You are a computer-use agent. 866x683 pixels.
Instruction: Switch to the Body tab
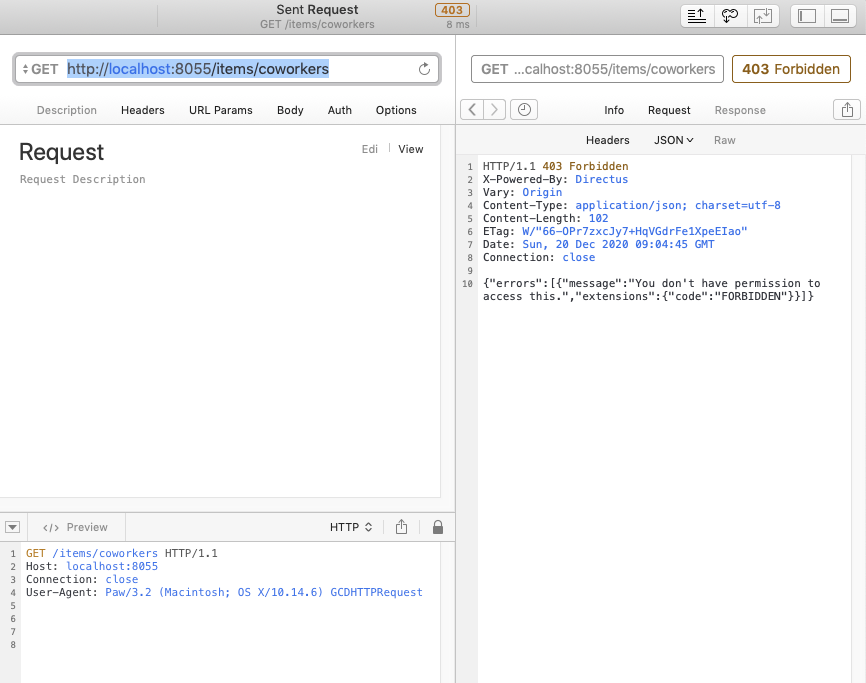click(x=290, y=110)
